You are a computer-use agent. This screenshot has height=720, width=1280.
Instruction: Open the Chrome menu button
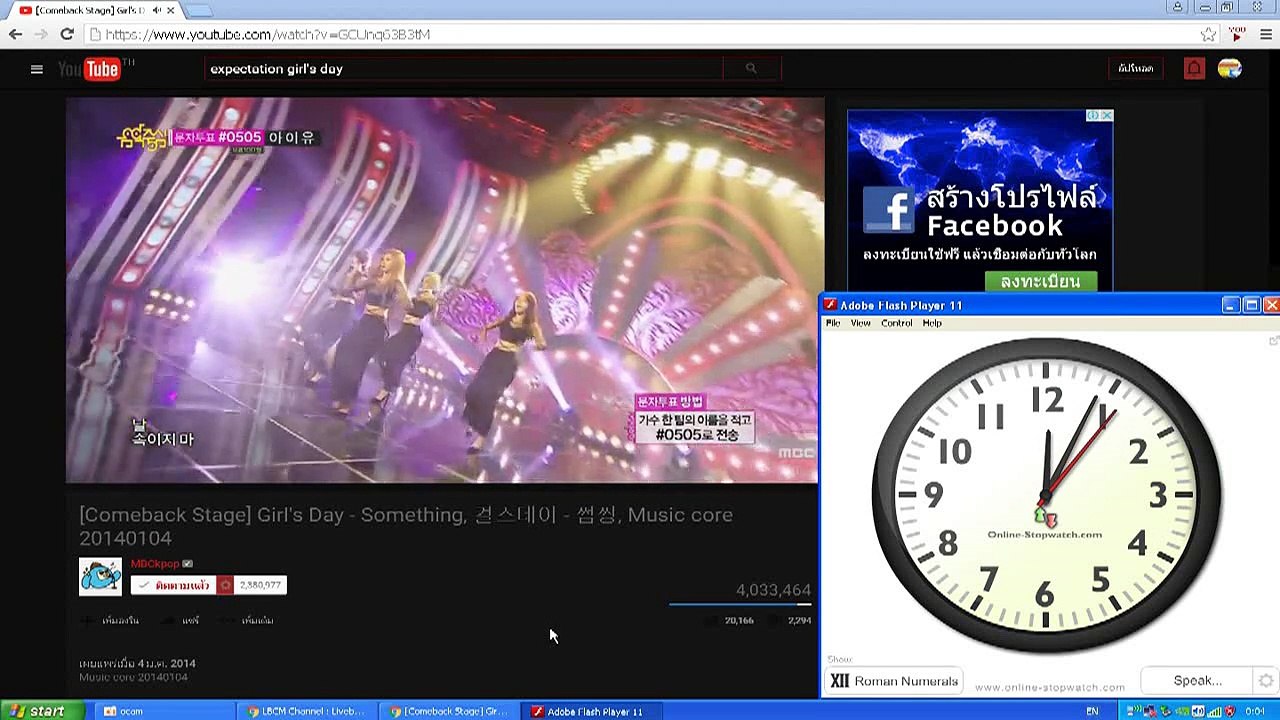1266,34
